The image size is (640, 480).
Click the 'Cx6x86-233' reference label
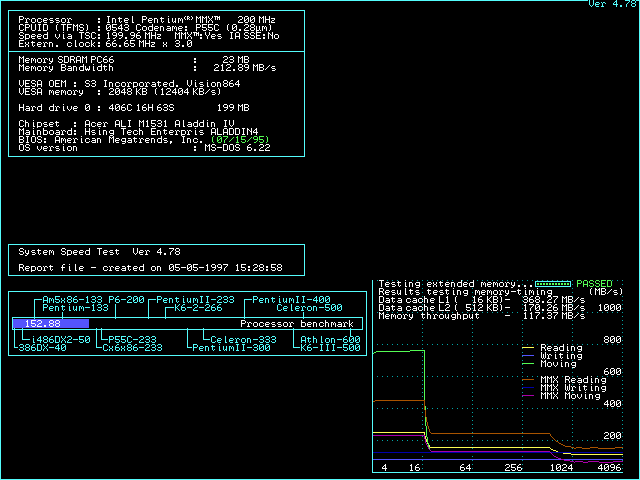132,348
